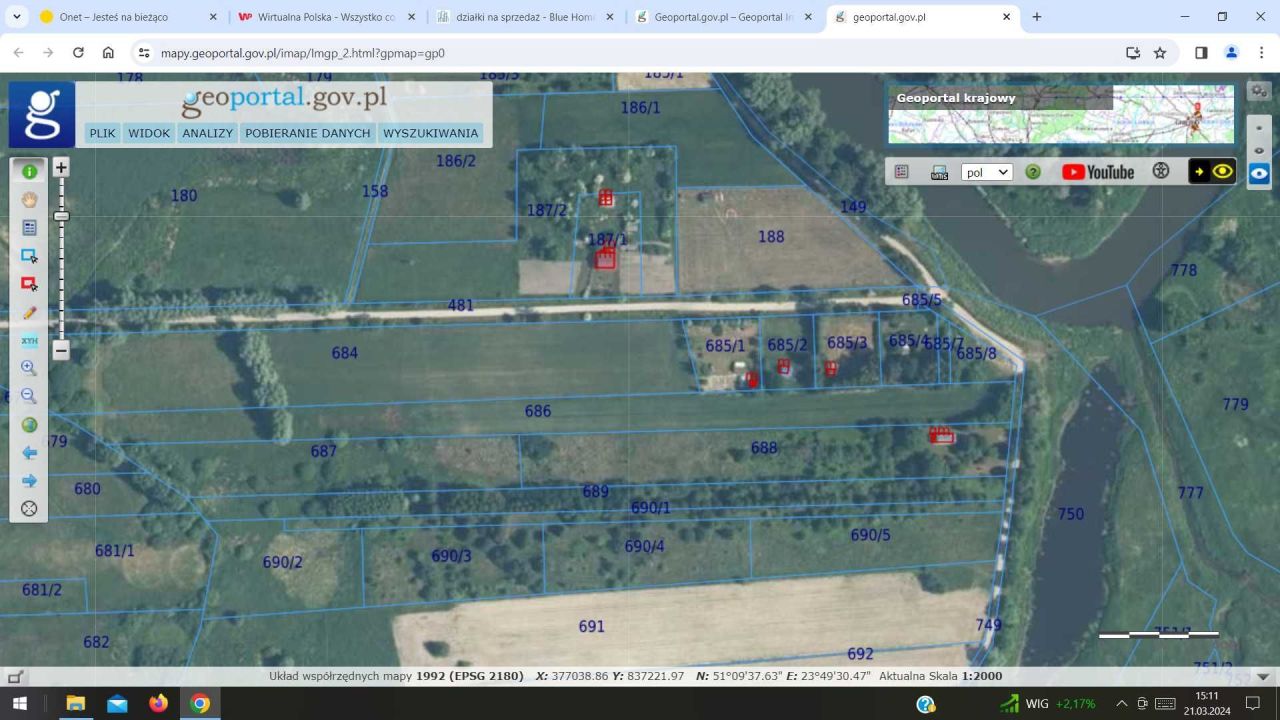Zoom in using the plus button
This screenshot has height=720, width=1280.
tap(61, 168)
